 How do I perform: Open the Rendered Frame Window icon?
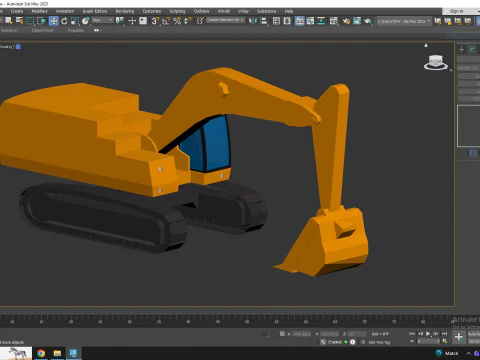[x=357, y=21]
